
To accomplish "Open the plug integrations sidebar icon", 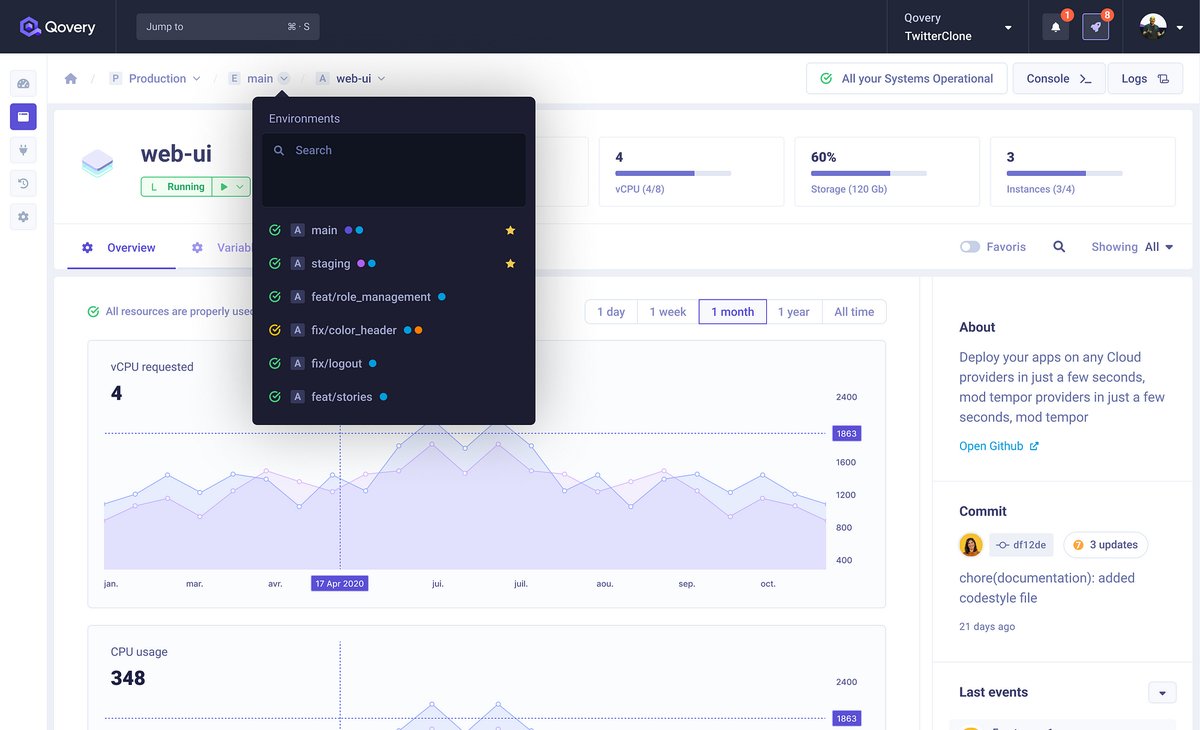I will (x=23, y=150).
